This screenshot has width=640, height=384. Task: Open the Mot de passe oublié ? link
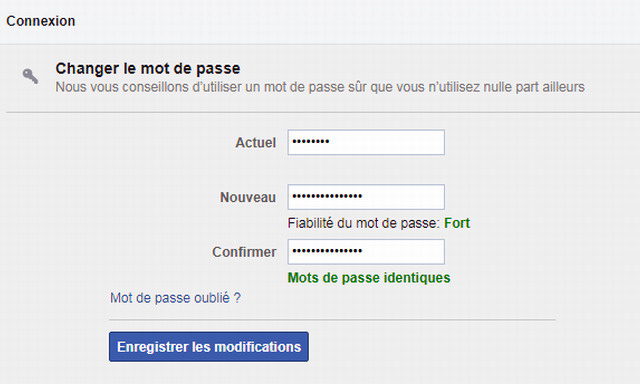[x=176, y=298]
